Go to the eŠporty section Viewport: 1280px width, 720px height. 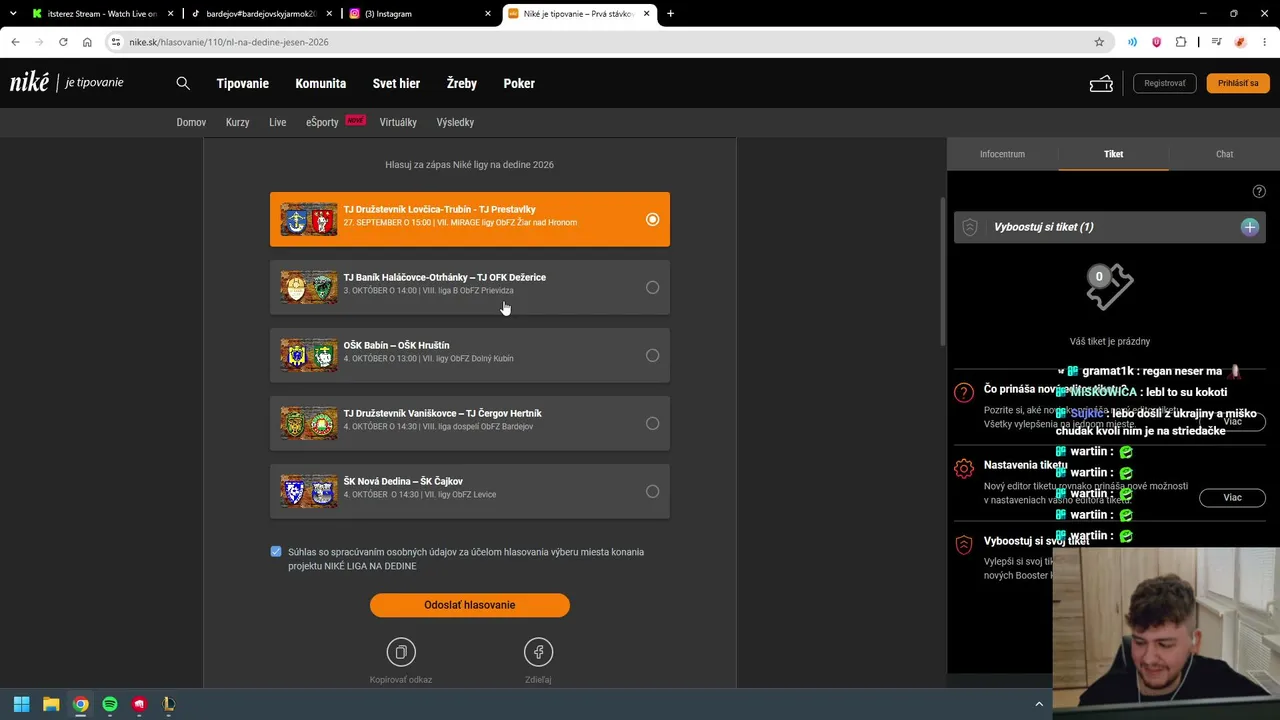[x=322, y=122]
